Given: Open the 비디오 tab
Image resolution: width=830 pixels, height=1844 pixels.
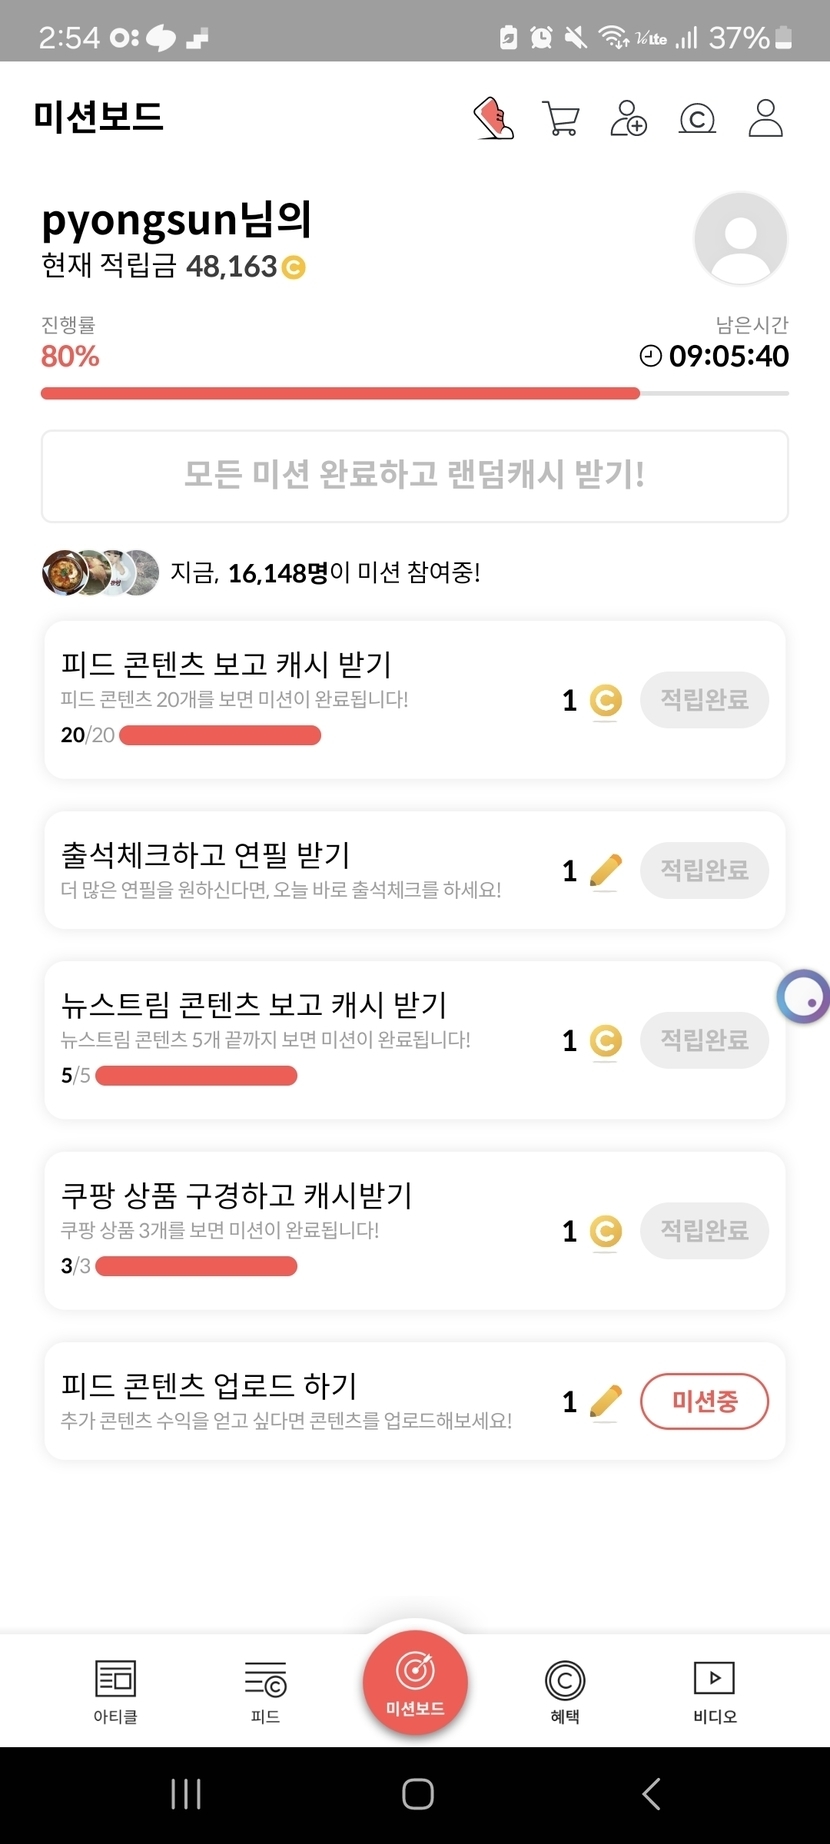Looking at the screenshot, I should [714, 1691].
